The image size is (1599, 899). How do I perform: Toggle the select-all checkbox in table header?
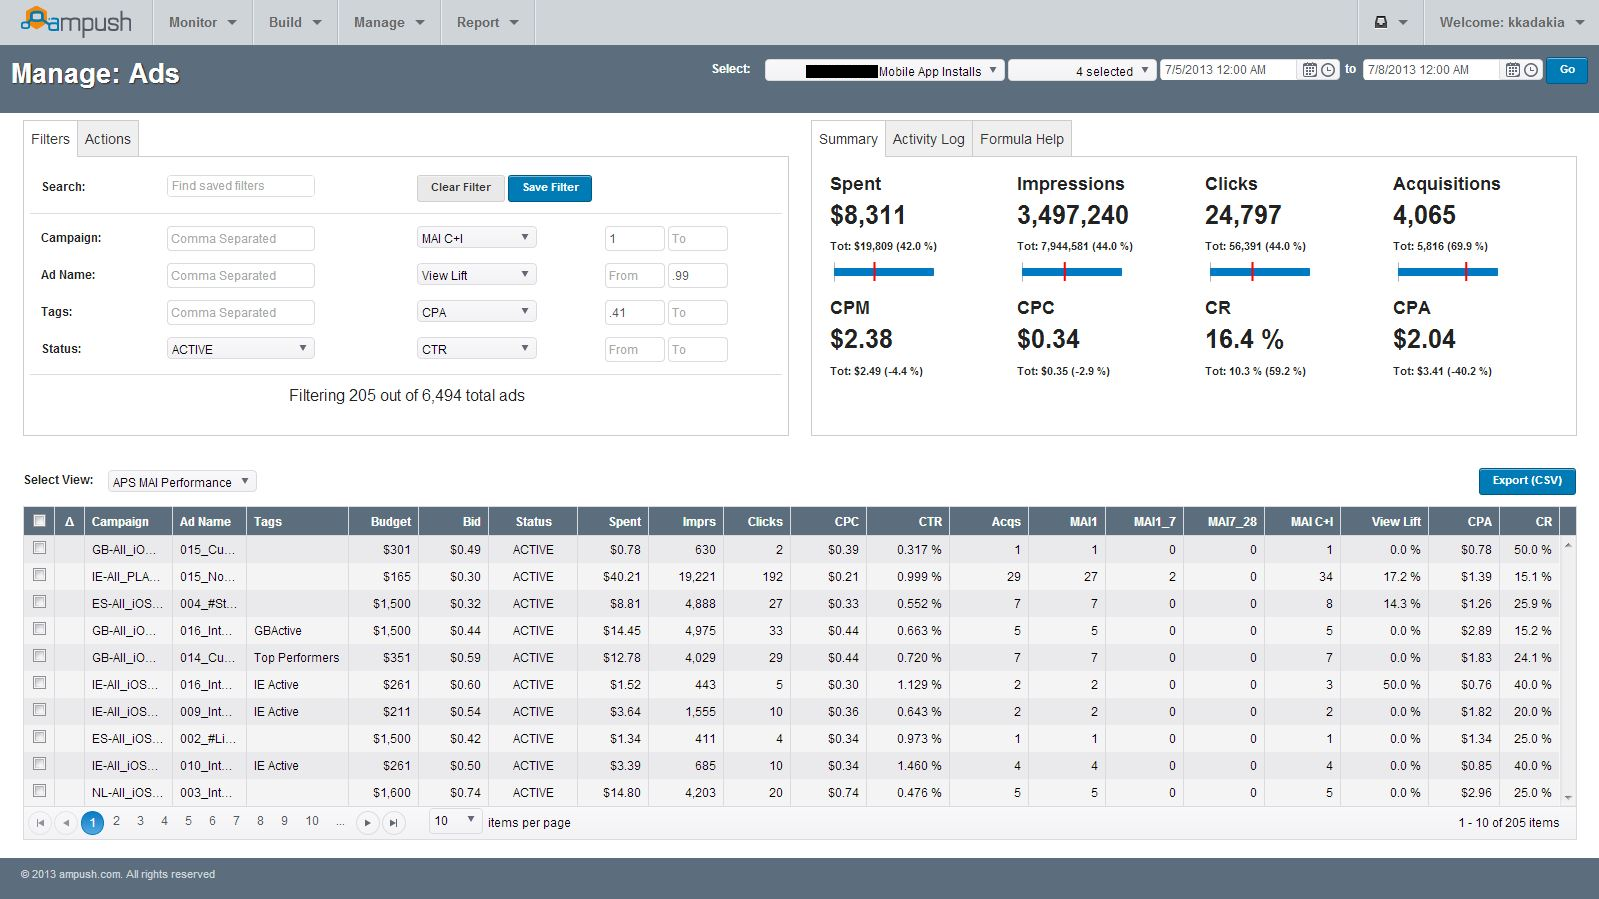tap(39, 521)
